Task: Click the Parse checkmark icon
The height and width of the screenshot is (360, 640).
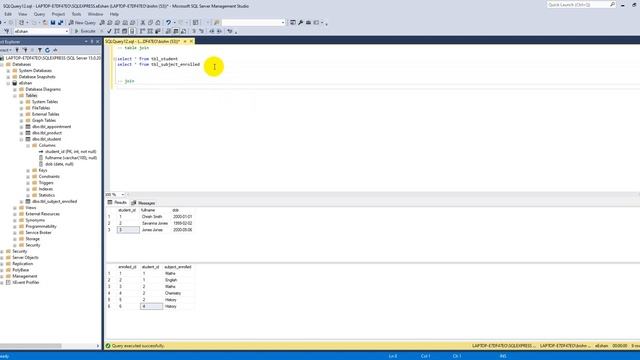Action: coord(109,31)
